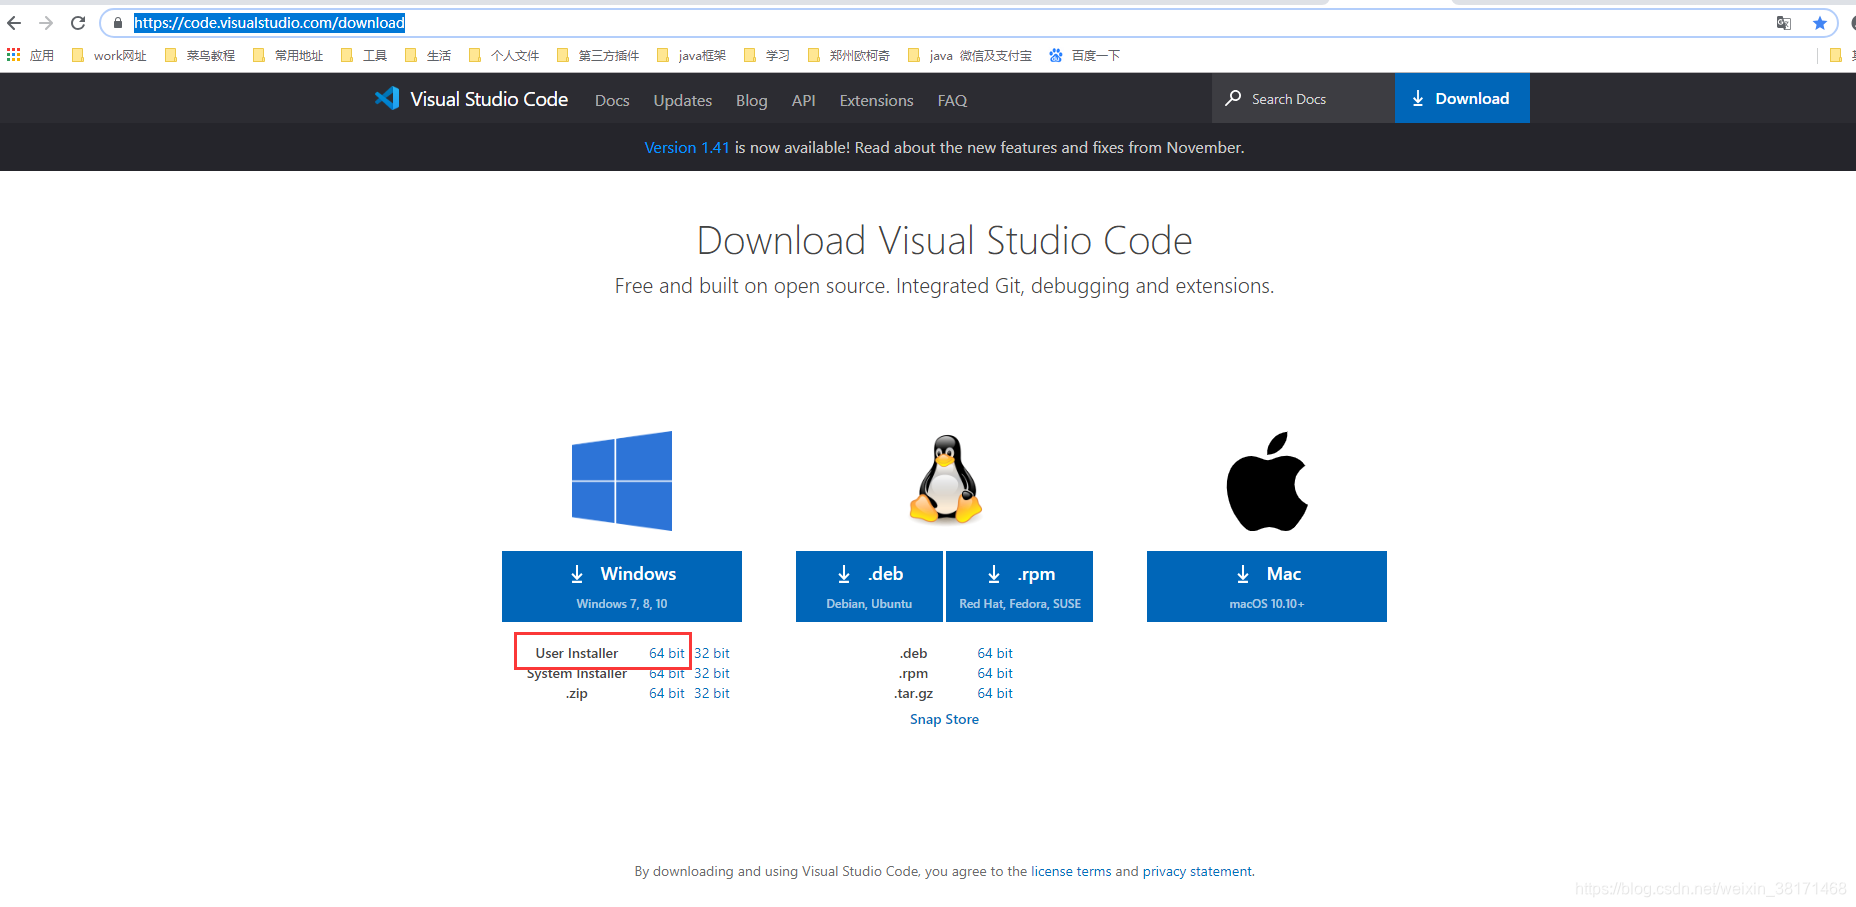Download Linux .rpm 64 bit link
This screenshot has width=1856, height=907.
[x=995, y=673]
